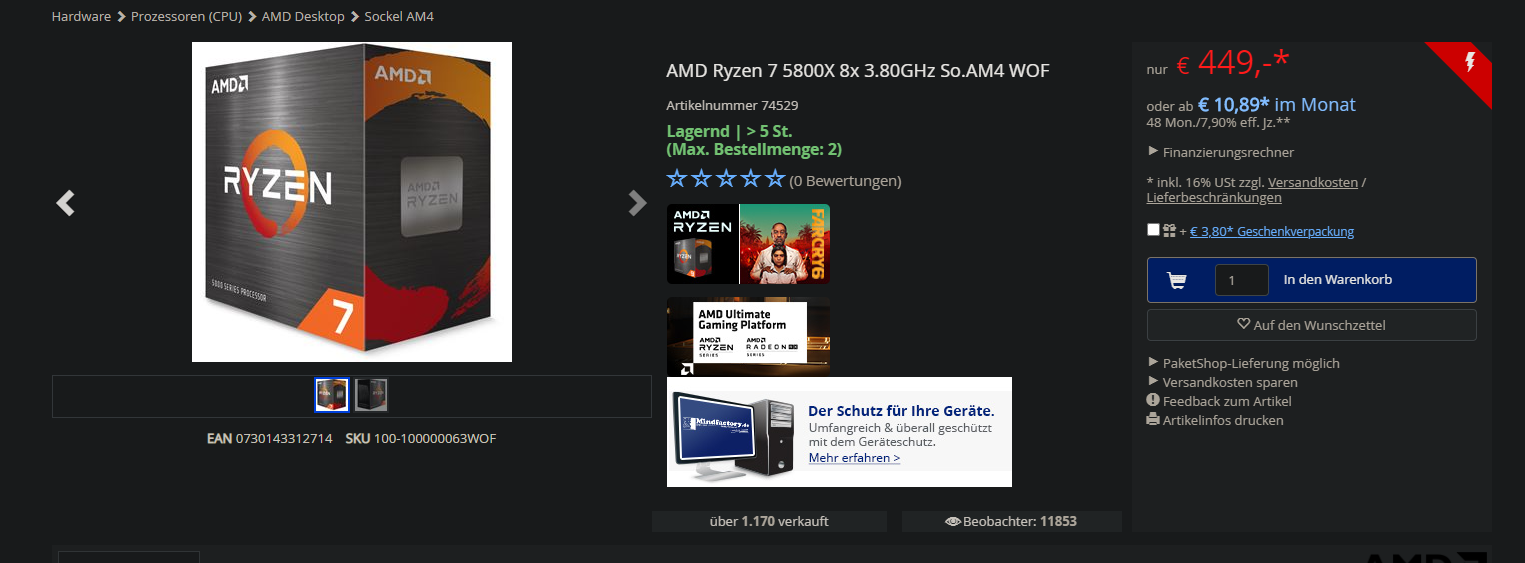The width and height of the screenshot is (1525, 563).
Task: Click the € 10,89 im Monat financing text
Action: tap(1277, 104)
